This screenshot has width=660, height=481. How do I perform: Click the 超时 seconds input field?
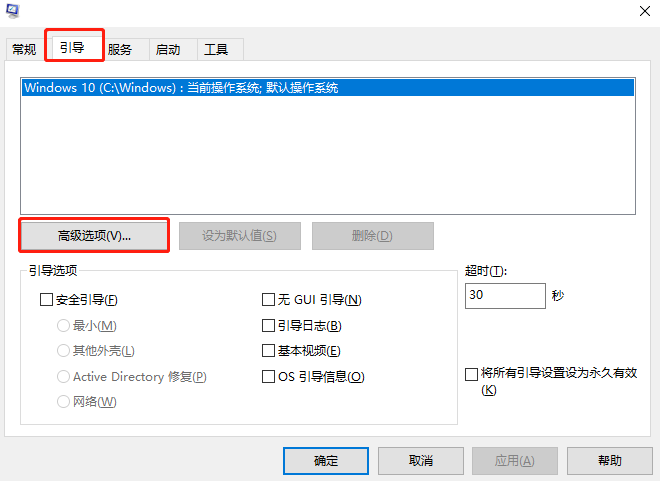tap(504, 296)
